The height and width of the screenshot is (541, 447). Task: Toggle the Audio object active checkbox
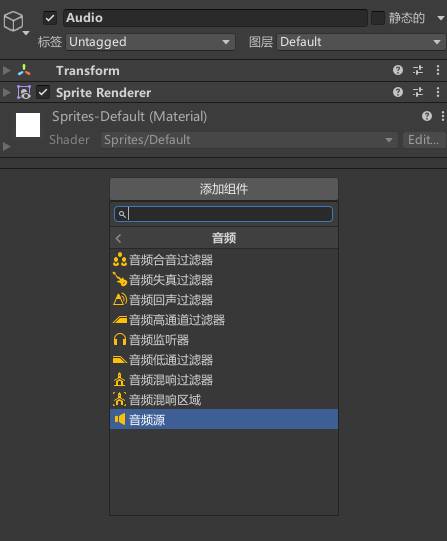pos(50,18)
